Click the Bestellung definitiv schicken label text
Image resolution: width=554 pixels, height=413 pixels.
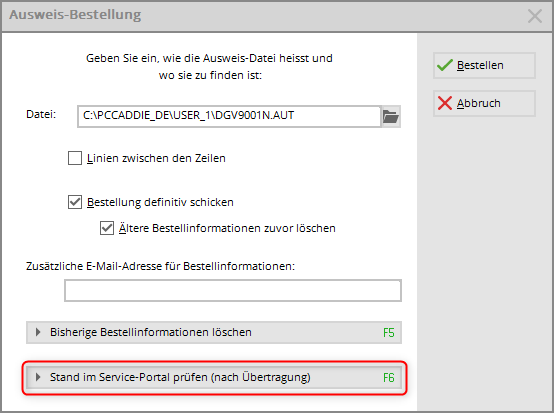point(160,202)
